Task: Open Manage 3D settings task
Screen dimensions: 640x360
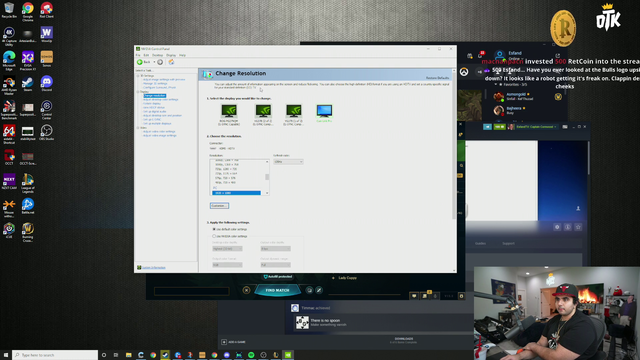Action: point(155,83)
